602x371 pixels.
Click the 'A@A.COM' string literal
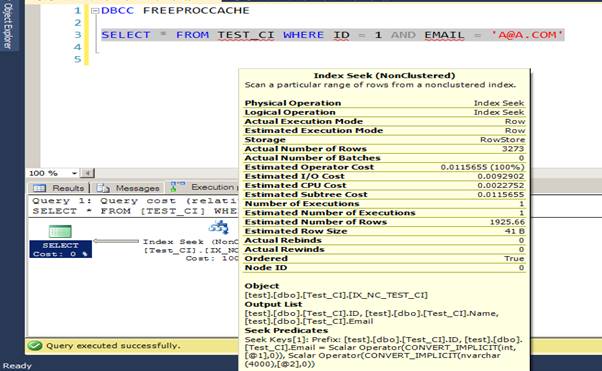pos(528,35)
